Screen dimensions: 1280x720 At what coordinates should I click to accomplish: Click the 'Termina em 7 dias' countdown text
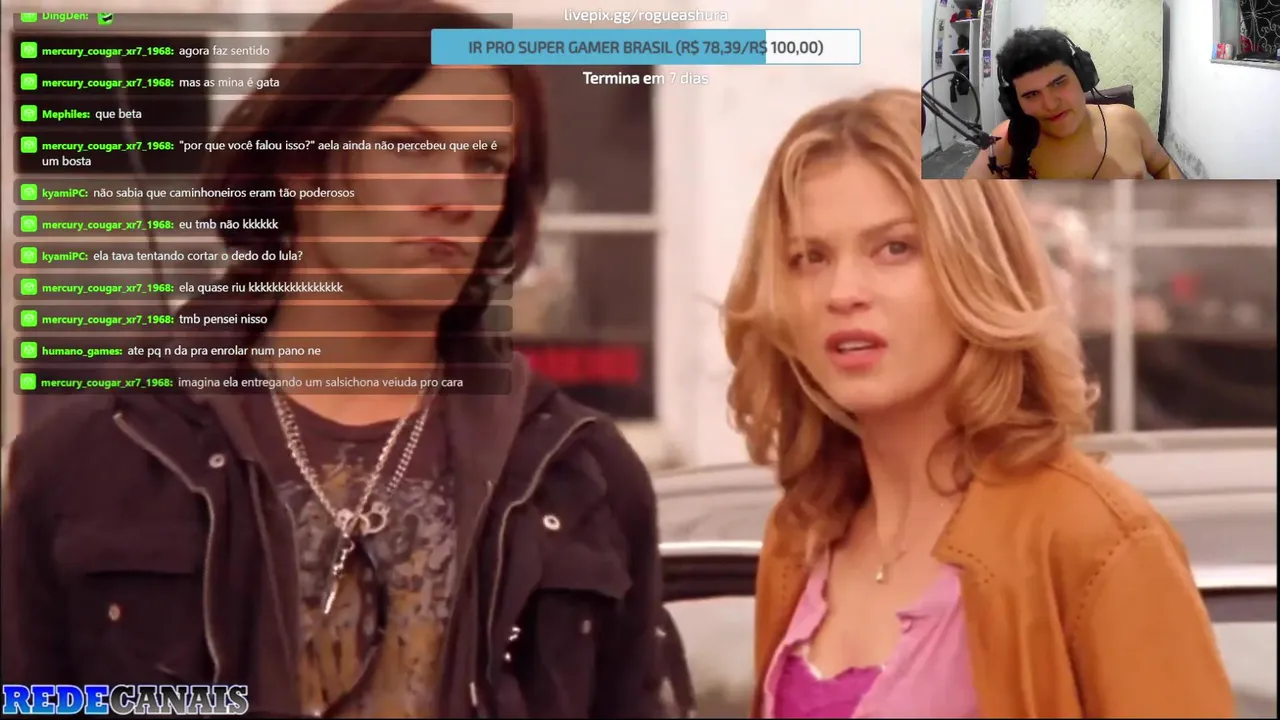pyautogui.click(x=645, y=78)
